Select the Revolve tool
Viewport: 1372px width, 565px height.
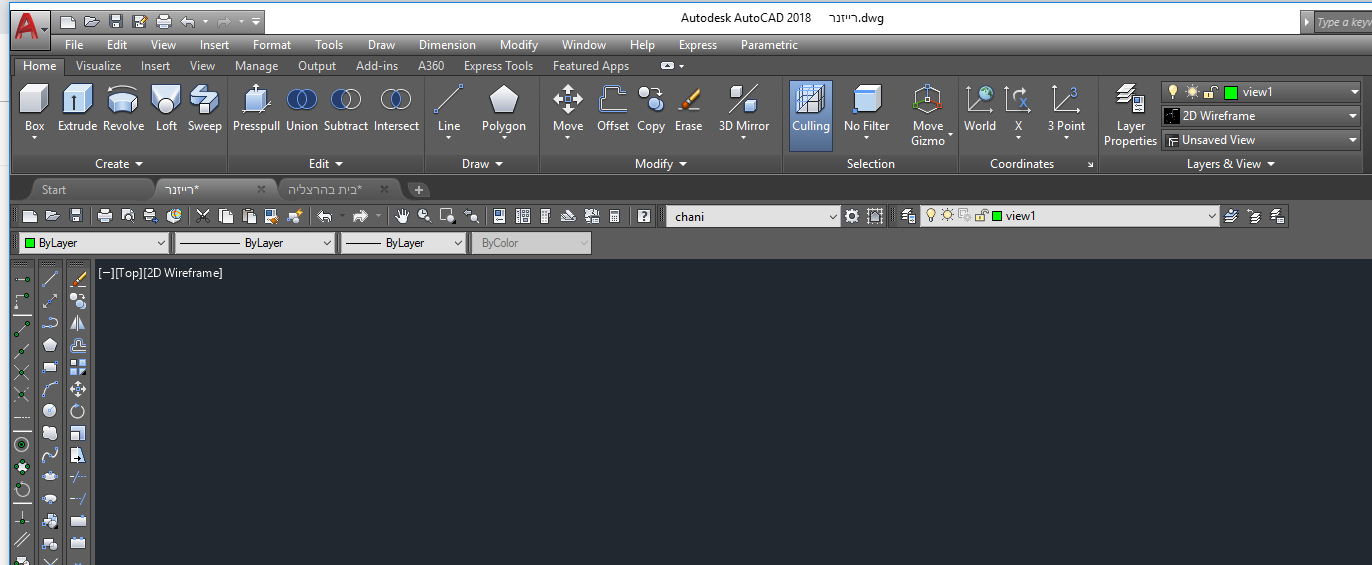123,108
